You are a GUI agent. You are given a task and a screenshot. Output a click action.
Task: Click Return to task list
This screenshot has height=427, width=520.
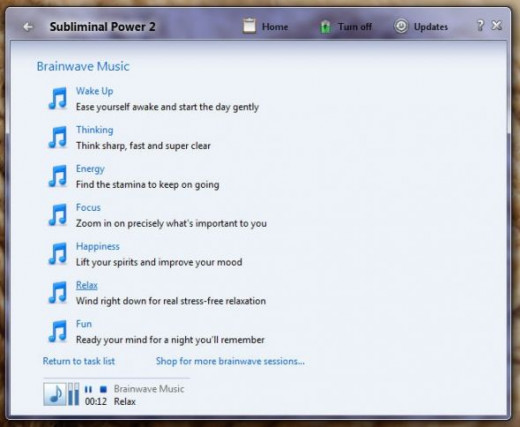point(79,361)
